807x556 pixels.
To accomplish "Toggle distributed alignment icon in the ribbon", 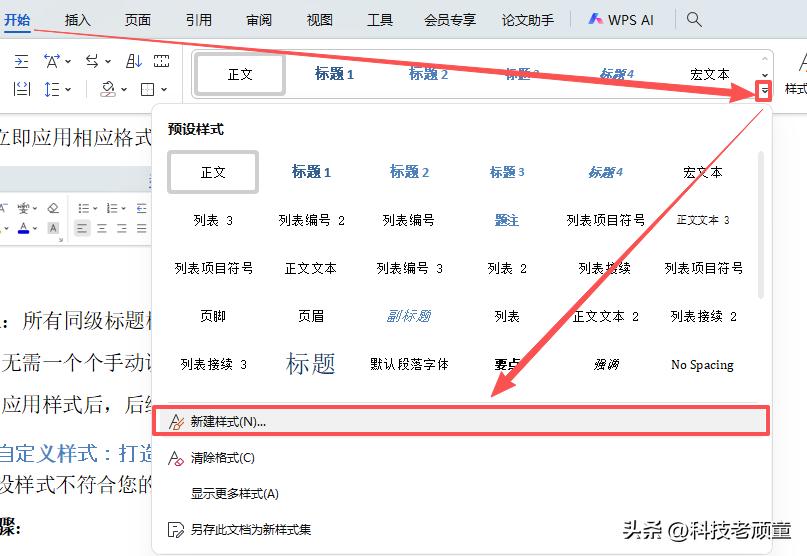I will 21,89.
